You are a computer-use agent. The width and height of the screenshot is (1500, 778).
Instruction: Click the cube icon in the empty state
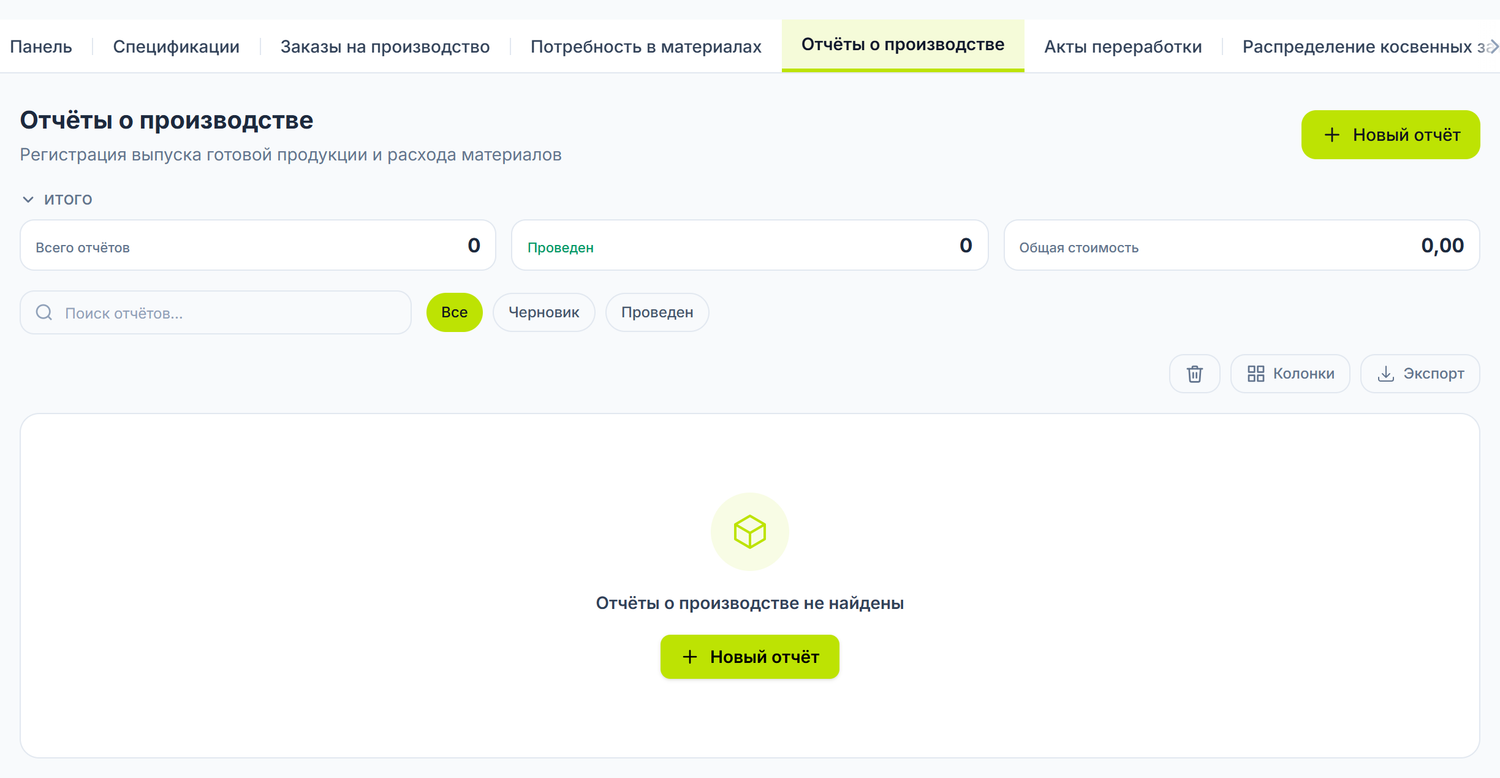[750, 532]
